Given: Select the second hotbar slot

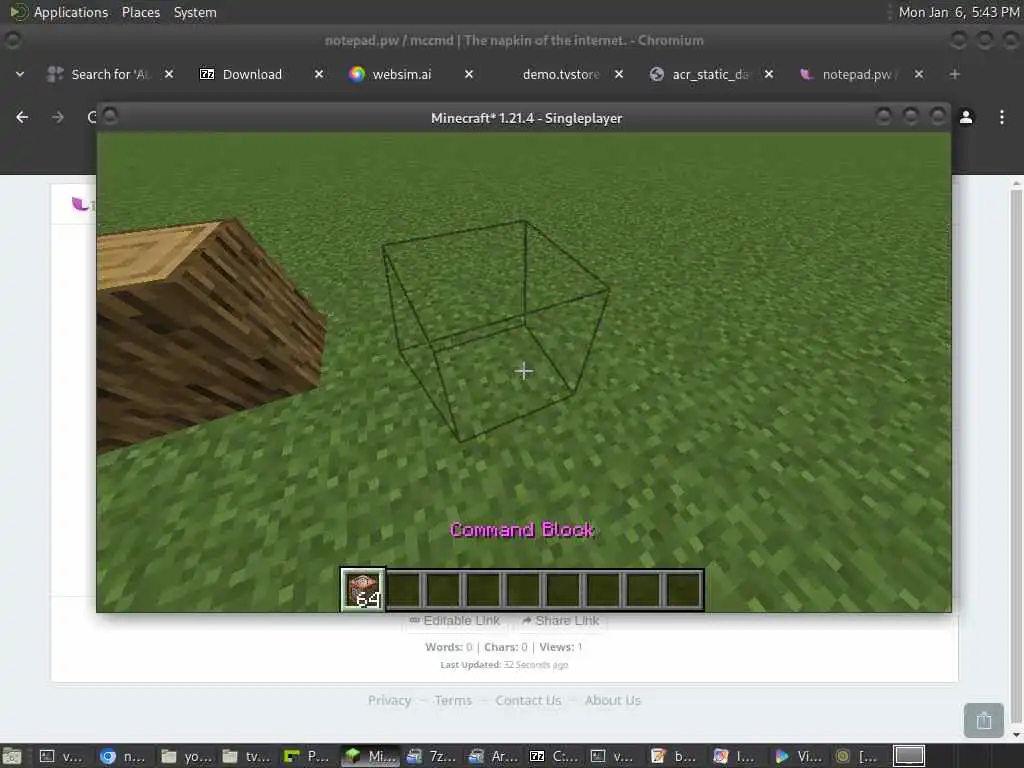Looking at the screenshot, I should click(404, 590).
